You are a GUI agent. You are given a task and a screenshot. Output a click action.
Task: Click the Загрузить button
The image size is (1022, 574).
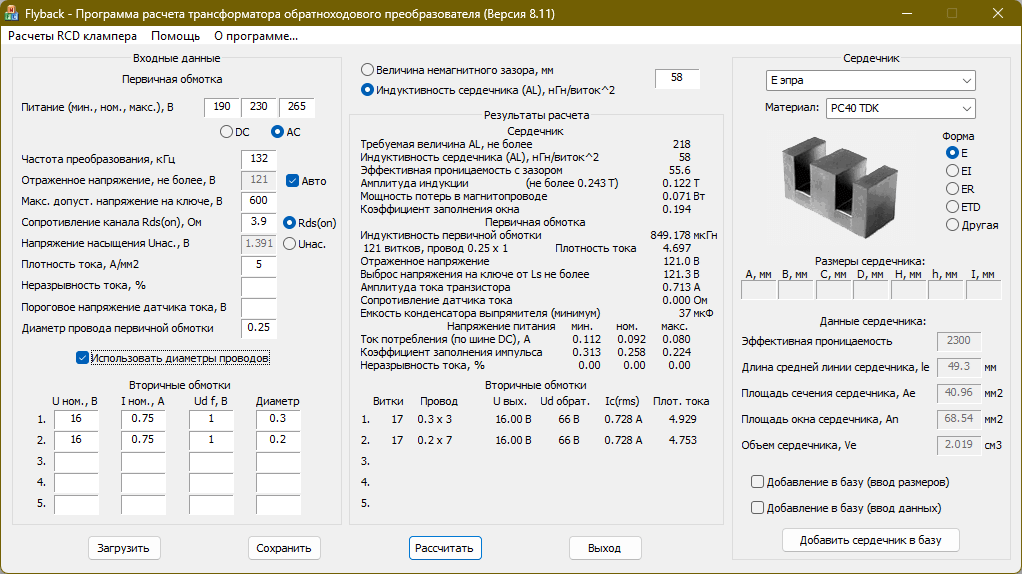[123, 548]
